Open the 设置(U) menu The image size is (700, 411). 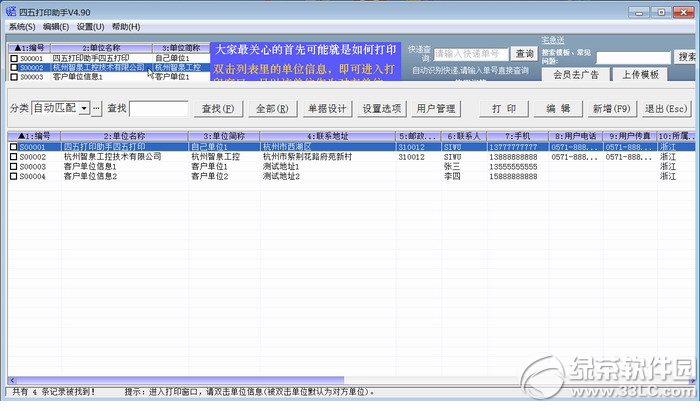tap(90, 27)
